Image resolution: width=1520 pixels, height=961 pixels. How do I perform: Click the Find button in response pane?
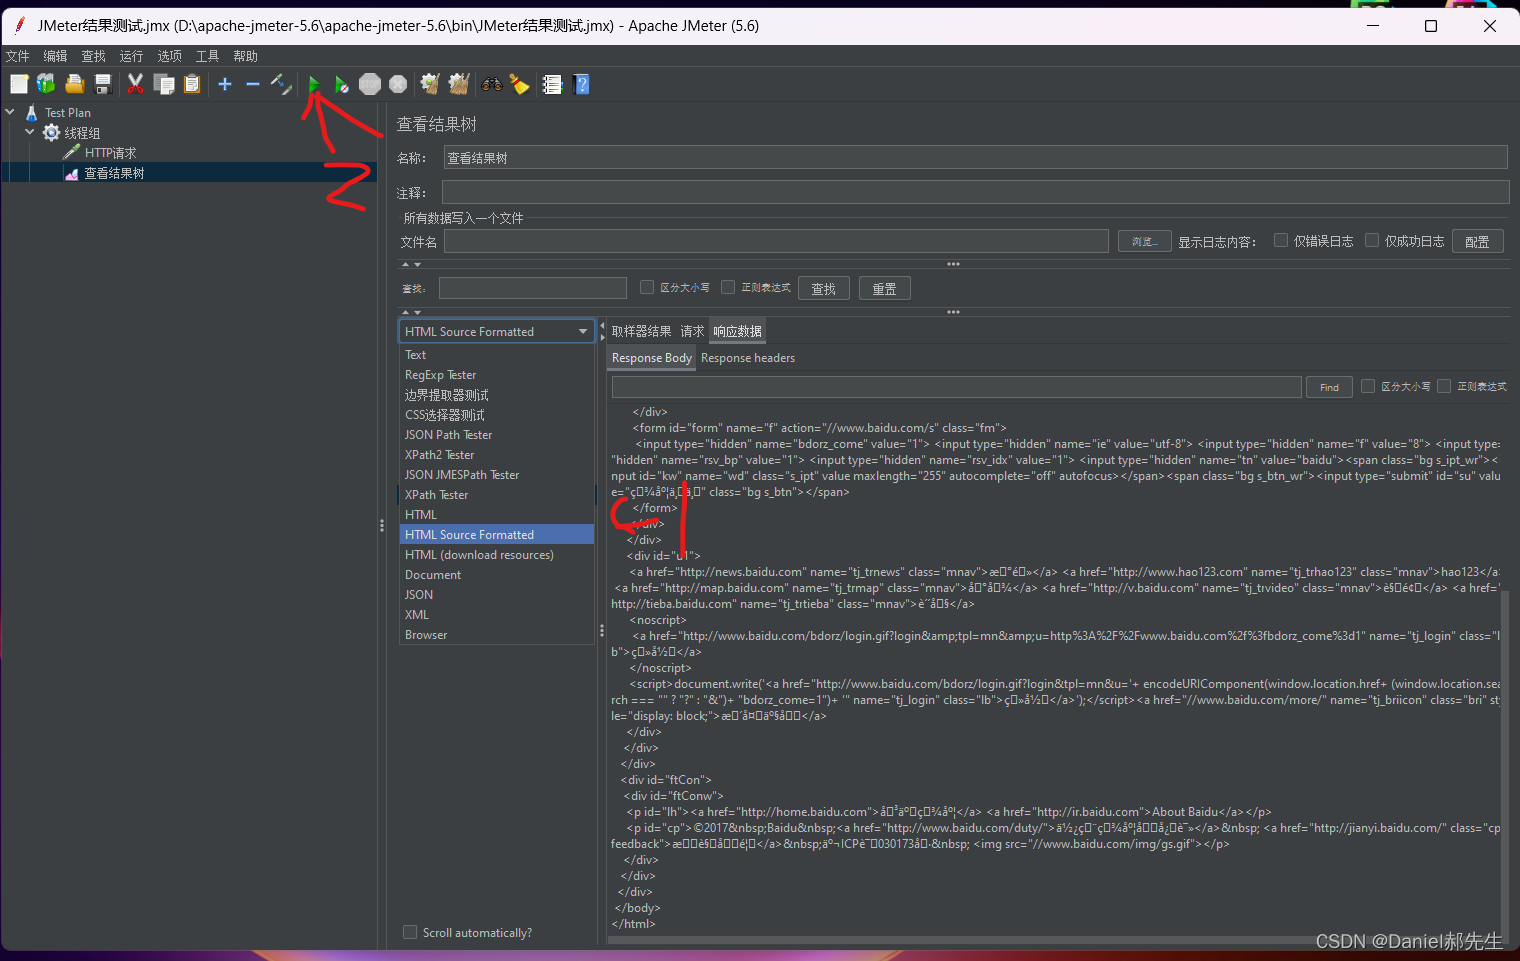pyautogui.click(x=1329, y=387)
